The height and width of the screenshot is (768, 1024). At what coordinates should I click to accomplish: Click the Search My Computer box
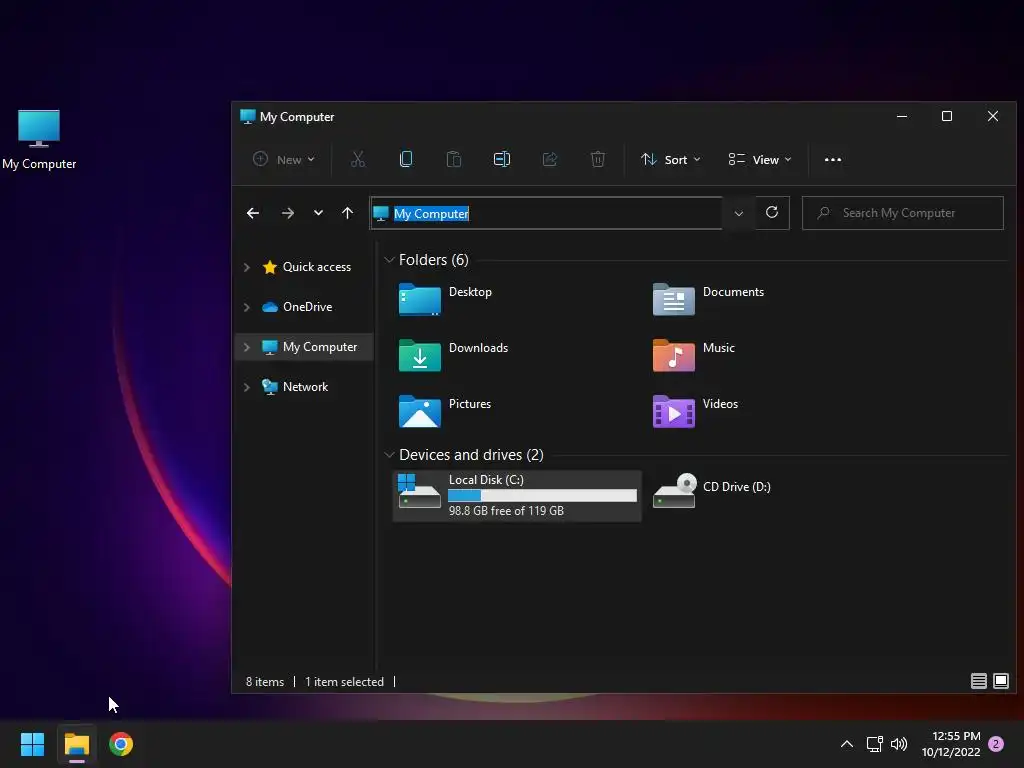tap(903, 213)
